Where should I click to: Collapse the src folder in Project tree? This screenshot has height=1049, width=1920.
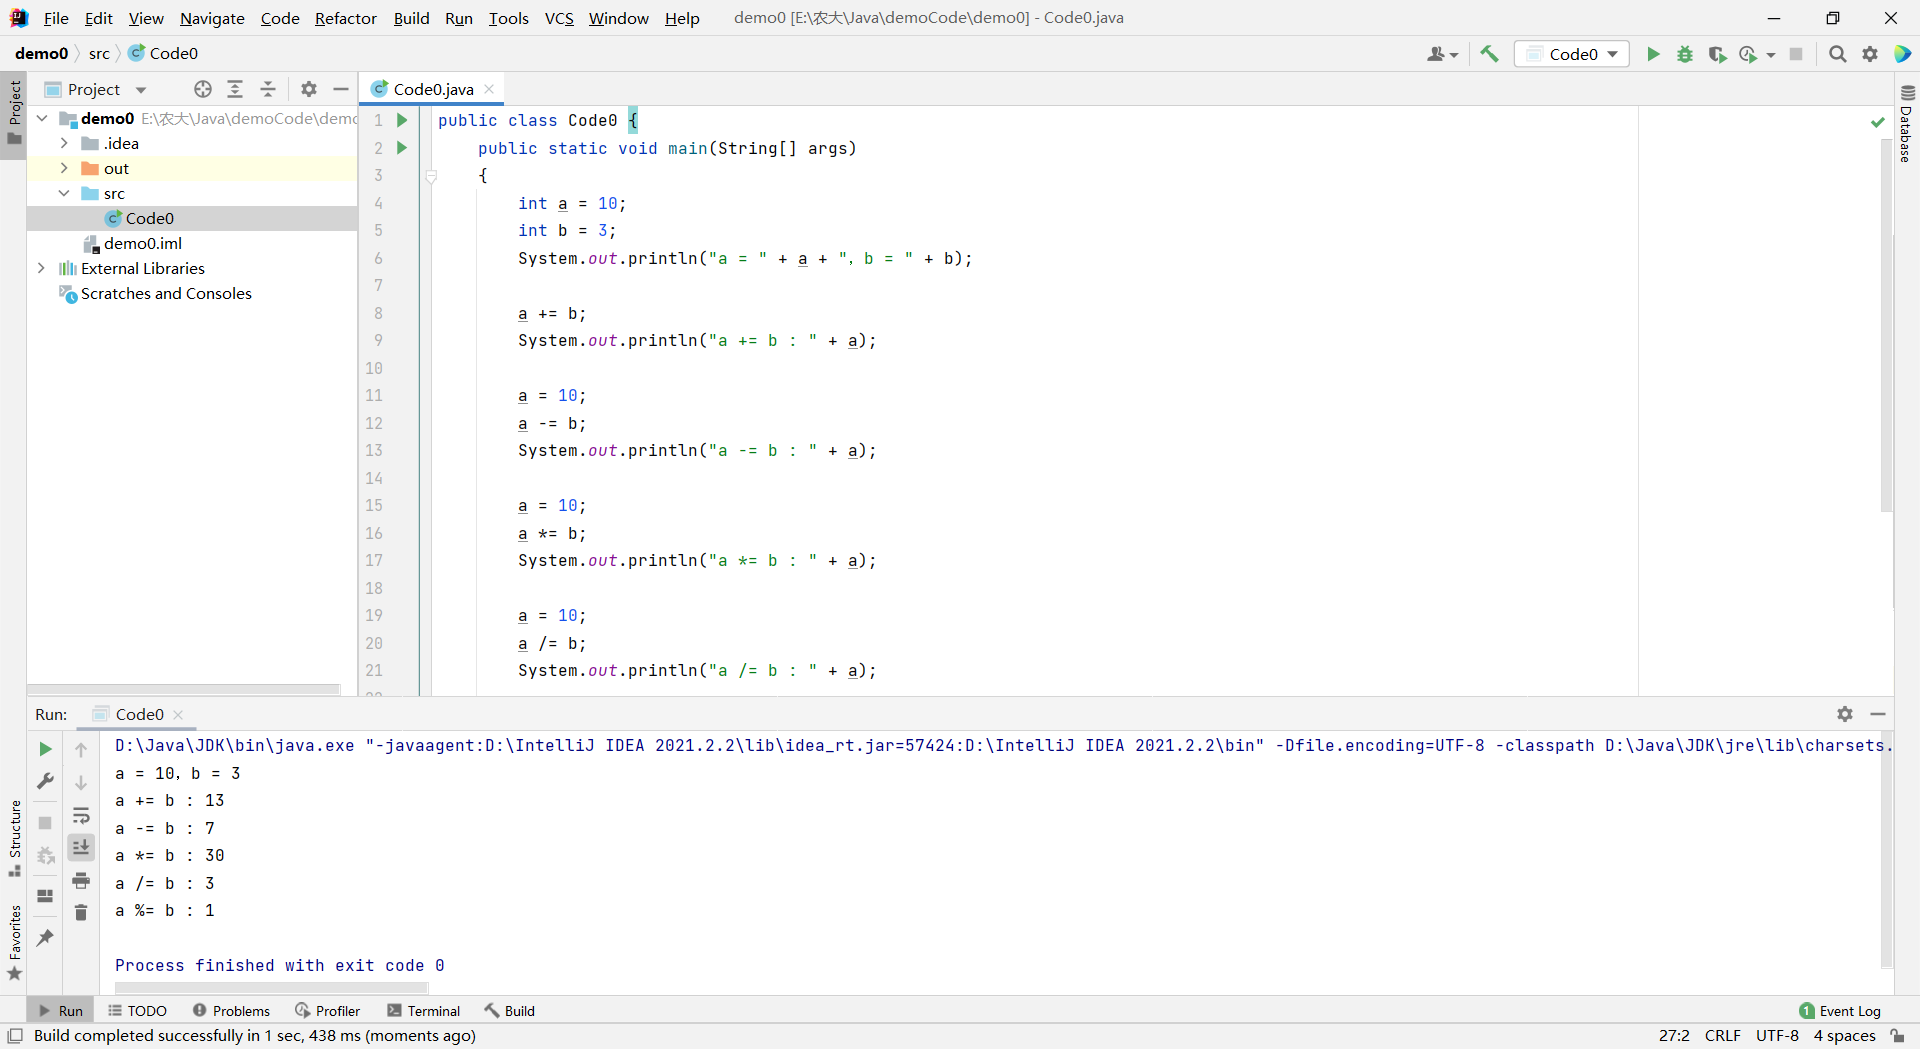tap(64, 193)
